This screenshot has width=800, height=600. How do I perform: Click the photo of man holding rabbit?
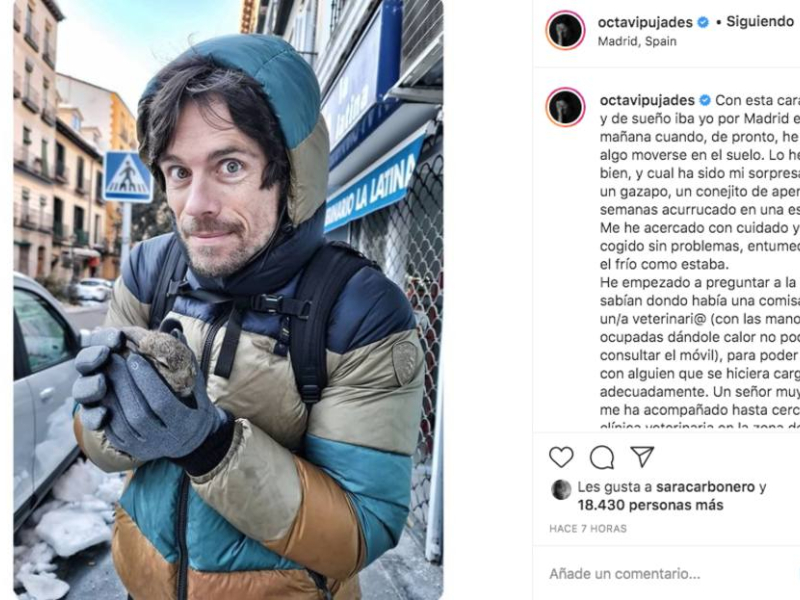(x=228, y=300)
